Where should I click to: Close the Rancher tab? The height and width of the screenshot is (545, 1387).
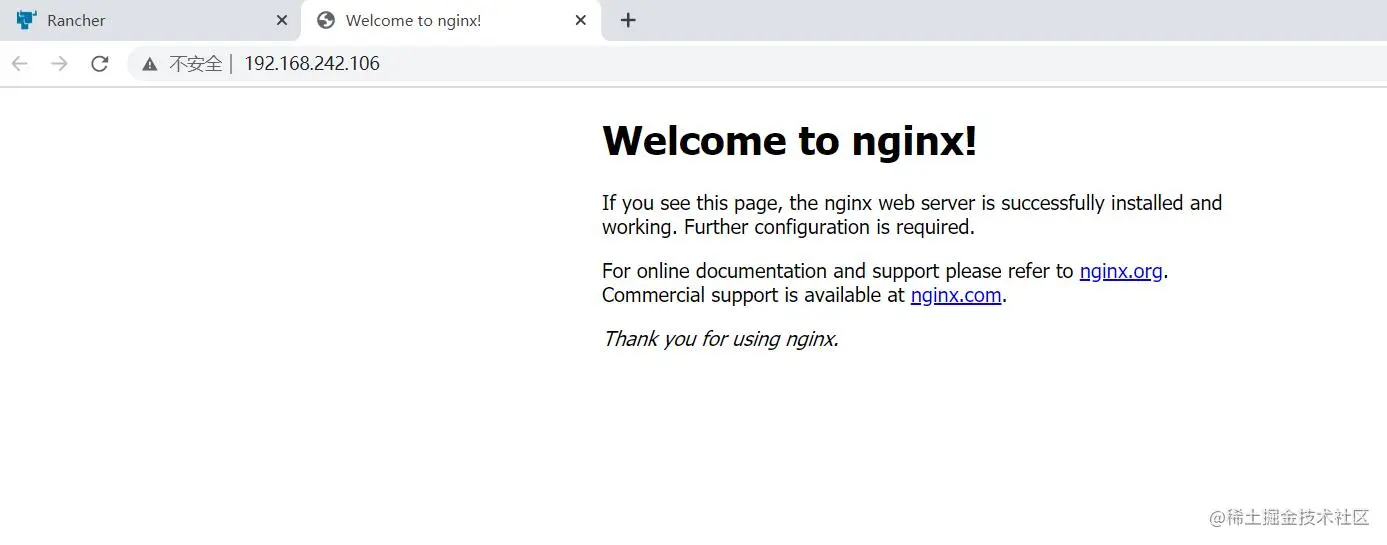281,20
